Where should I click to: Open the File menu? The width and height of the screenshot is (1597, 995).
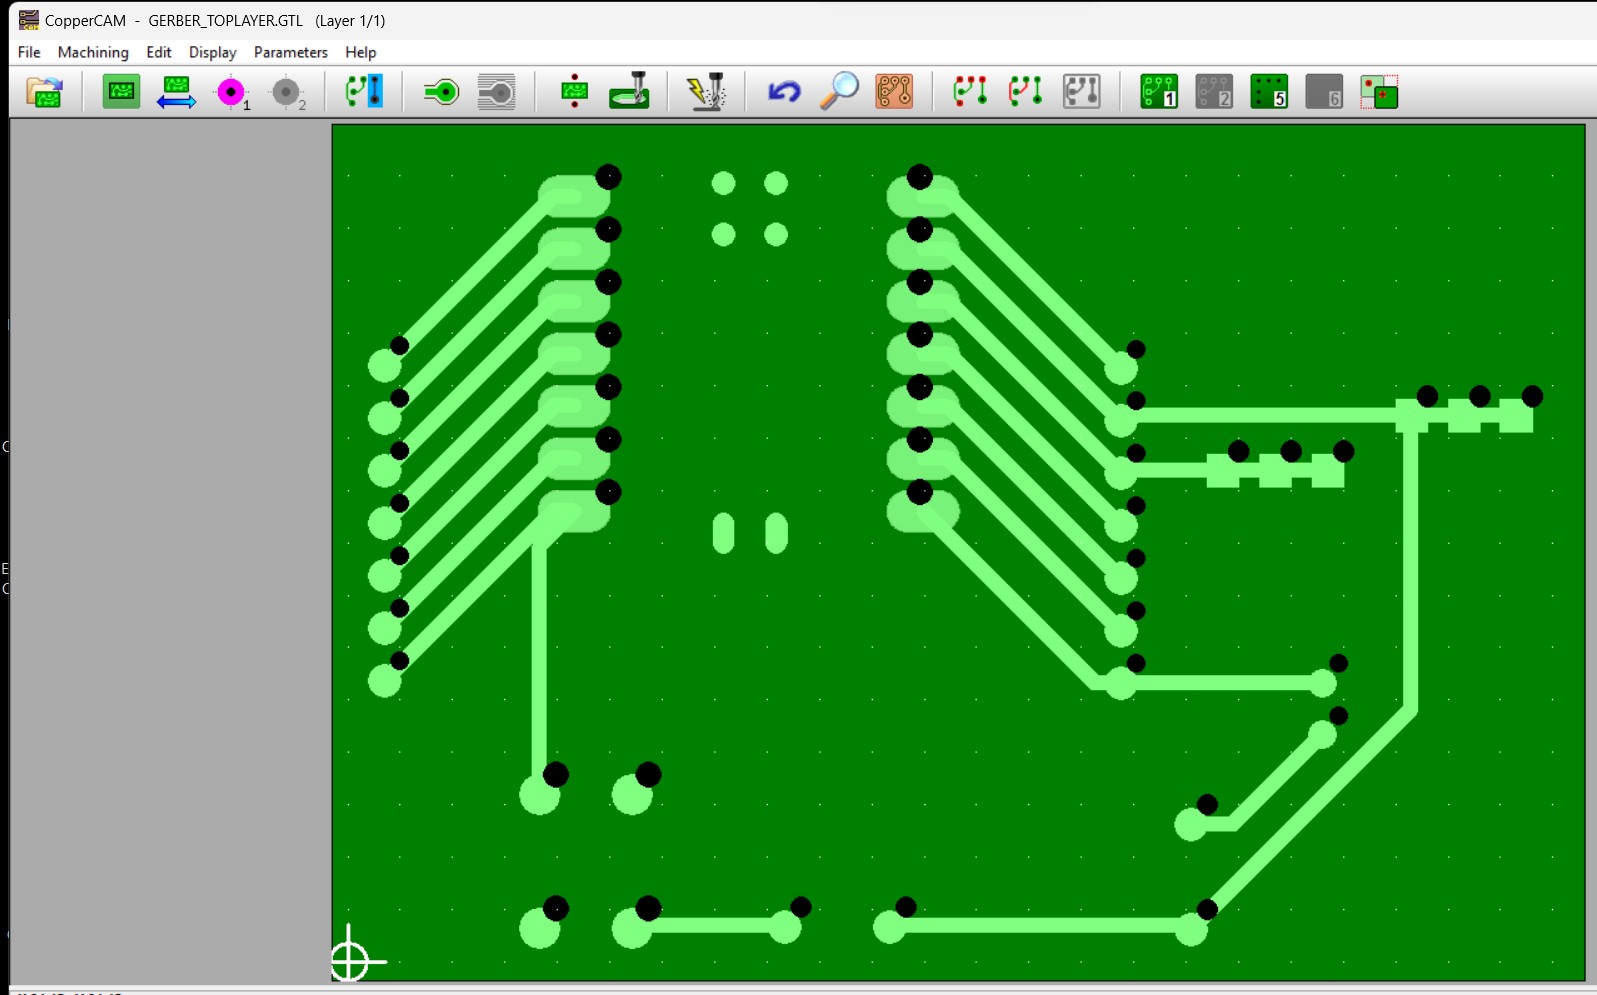point(29,52)
